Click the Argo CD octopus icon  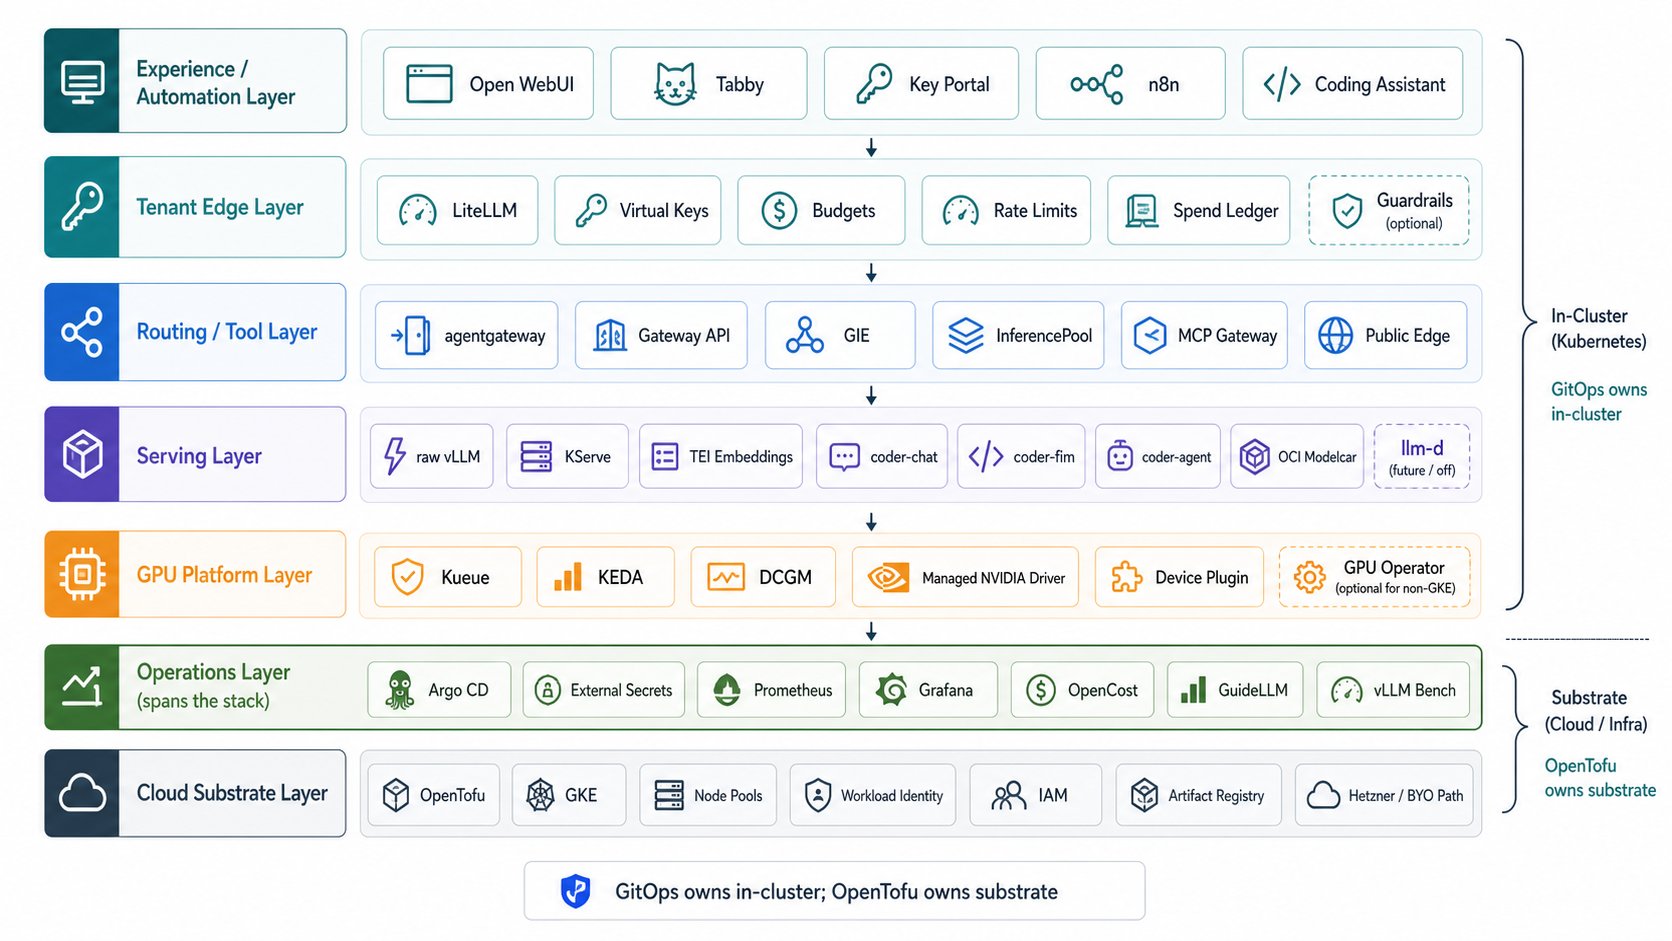[x=400, y=690]
